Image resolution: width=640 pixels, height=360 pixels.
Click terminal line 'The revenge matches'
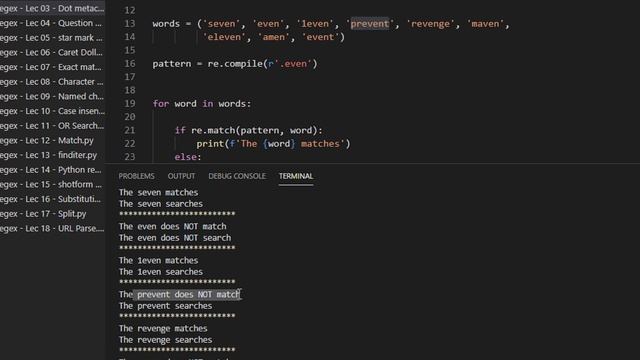tap(163, 328)
